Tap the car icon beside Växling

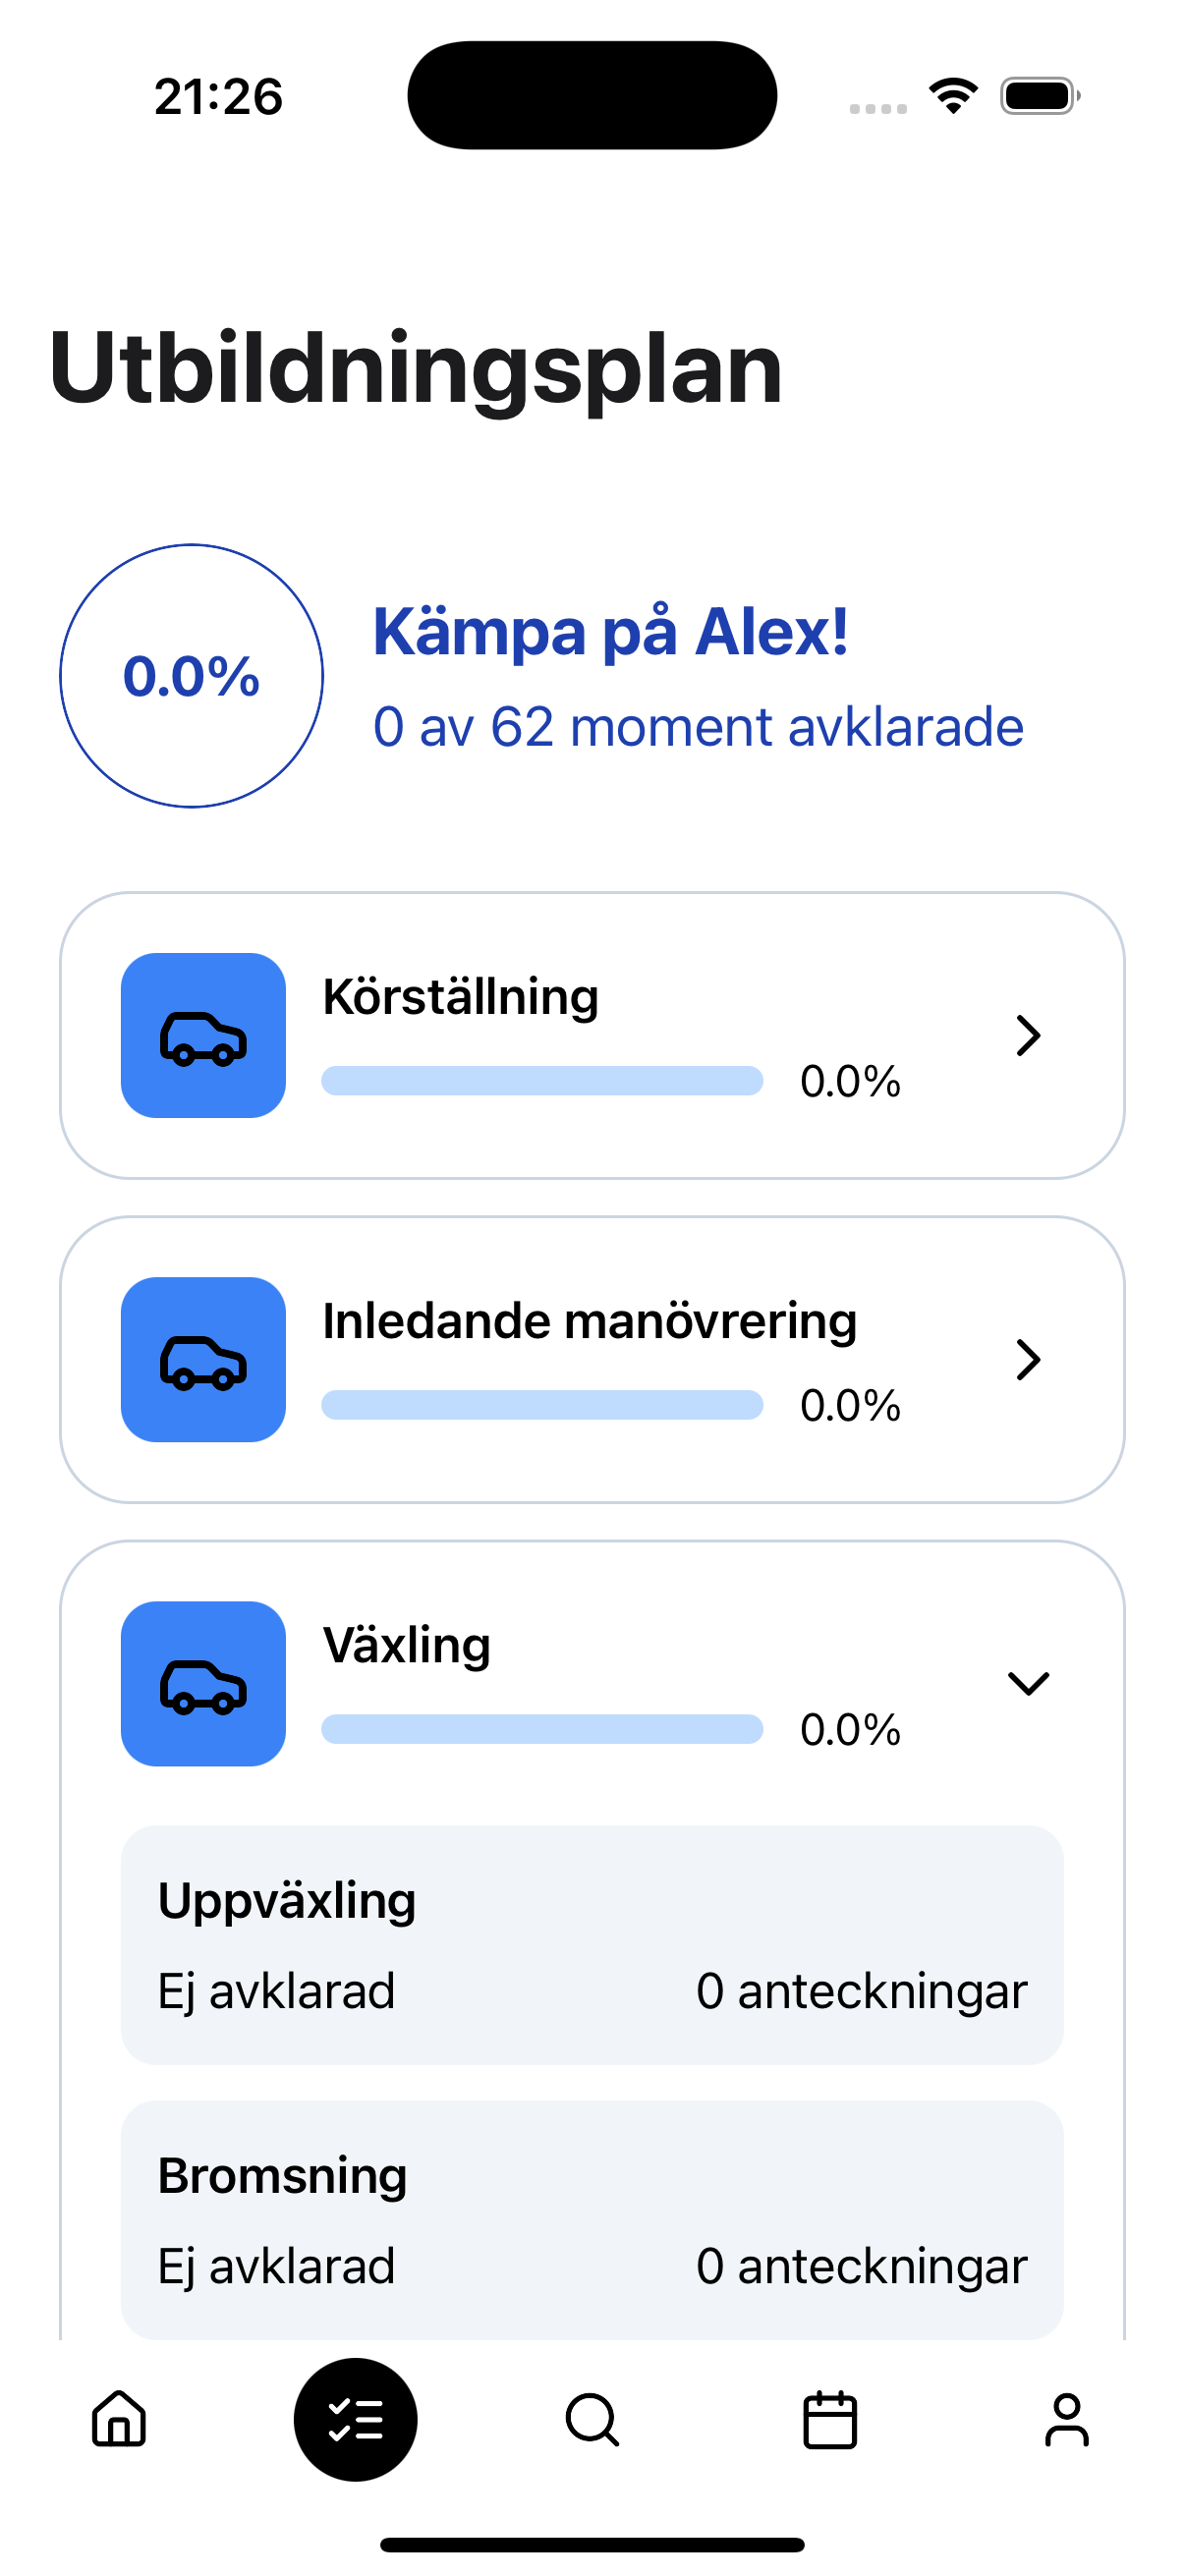click(203, 1683)
